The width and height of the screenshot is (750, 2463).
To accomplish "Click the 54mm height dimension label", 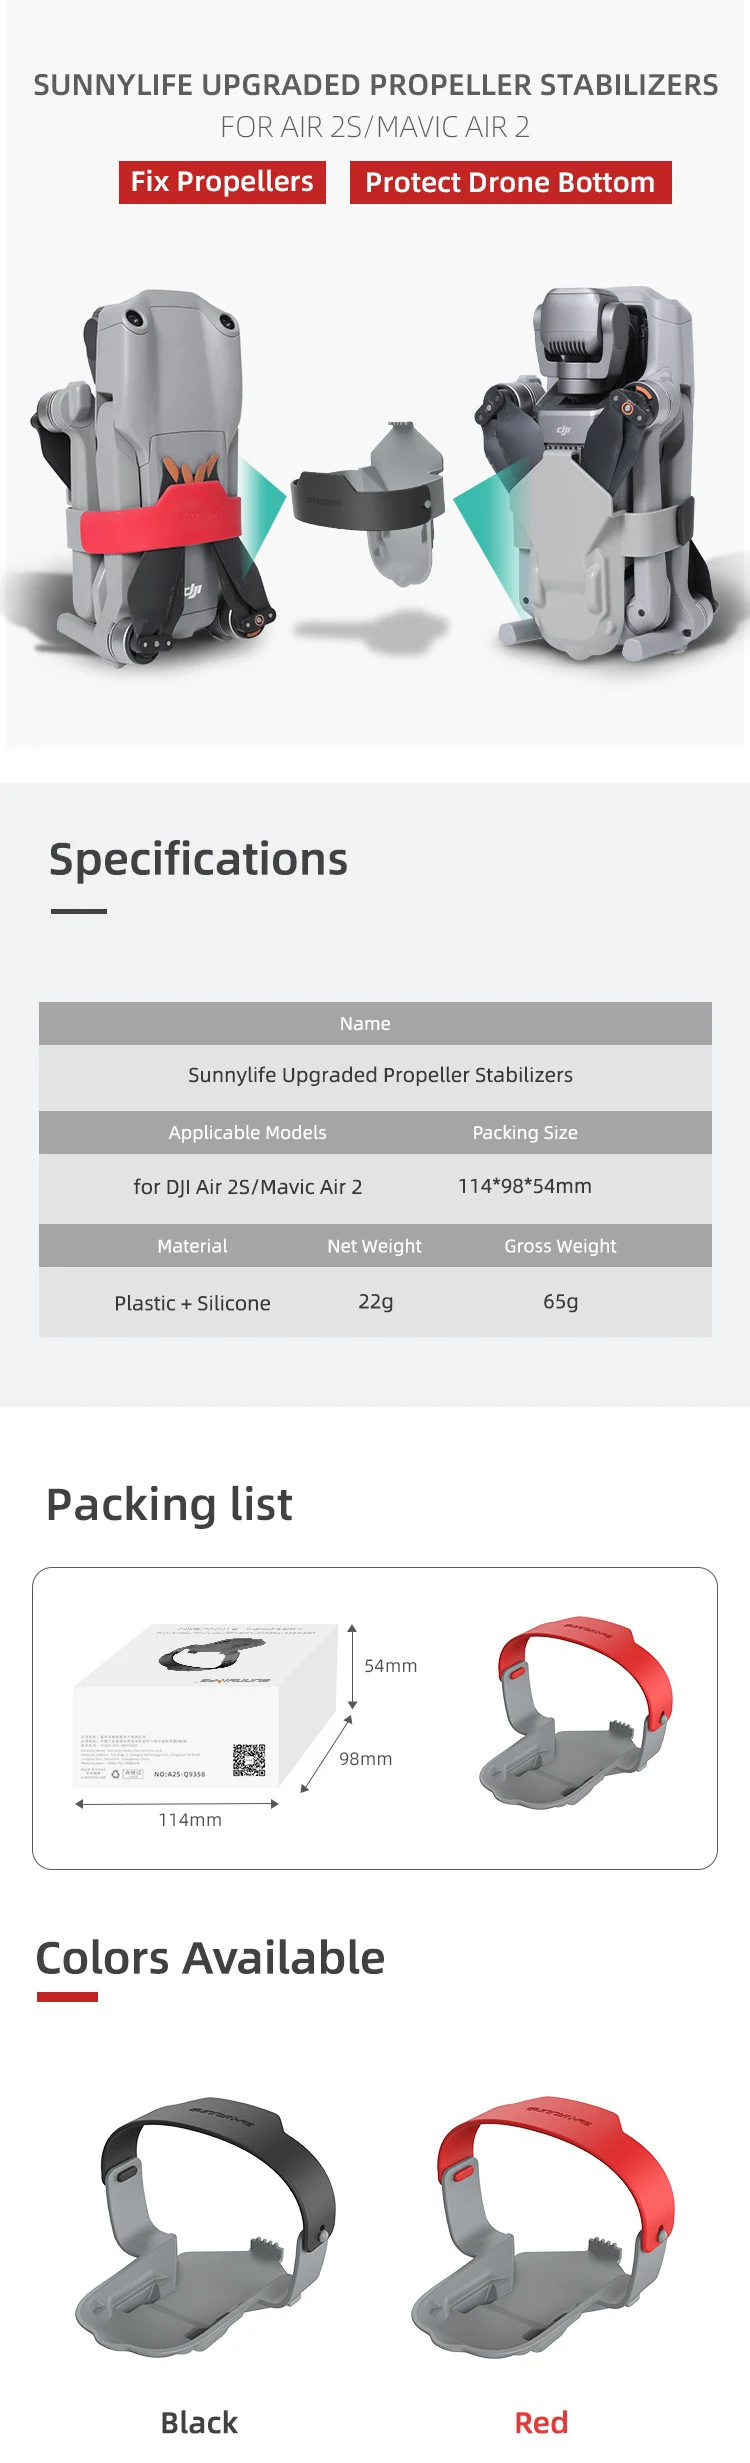I will click(390, 1666).
